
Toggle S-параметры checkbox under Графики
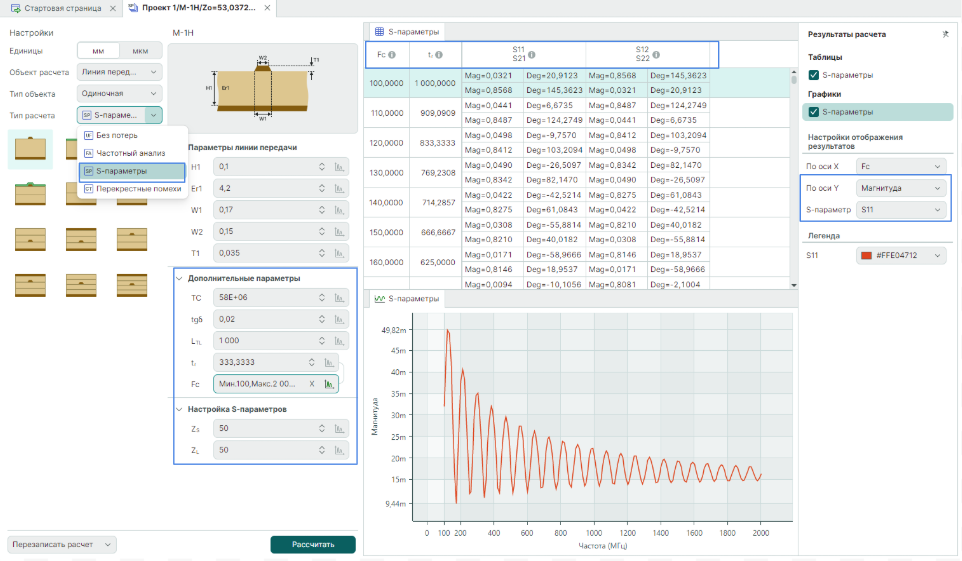813,112
